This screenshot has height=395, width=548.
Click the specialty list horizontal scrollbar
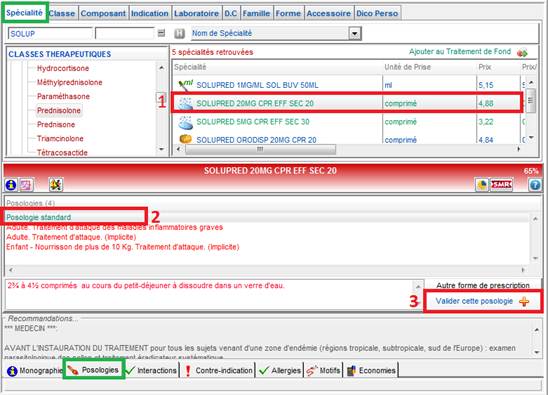click(x=260, y=149)
